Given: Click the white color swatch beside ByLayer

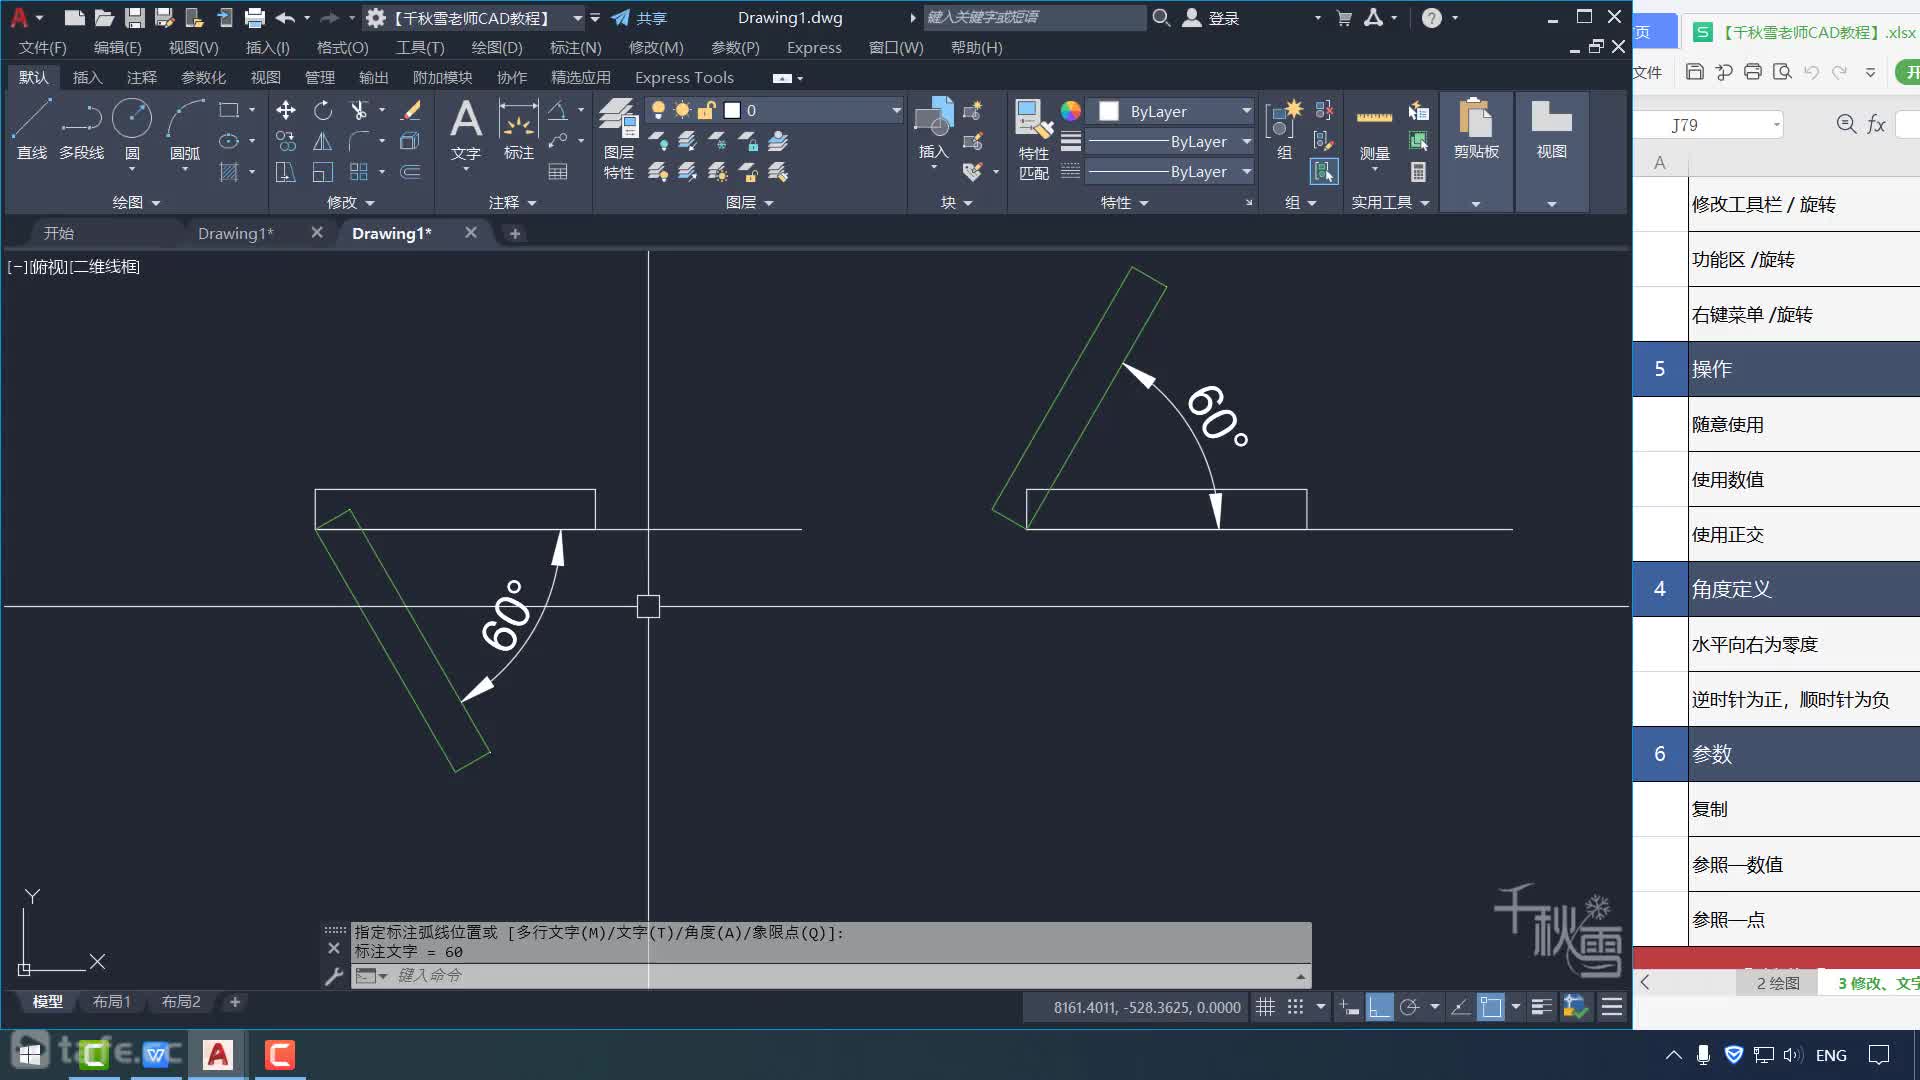Looking at the screenshot, I should (1108, 111).
